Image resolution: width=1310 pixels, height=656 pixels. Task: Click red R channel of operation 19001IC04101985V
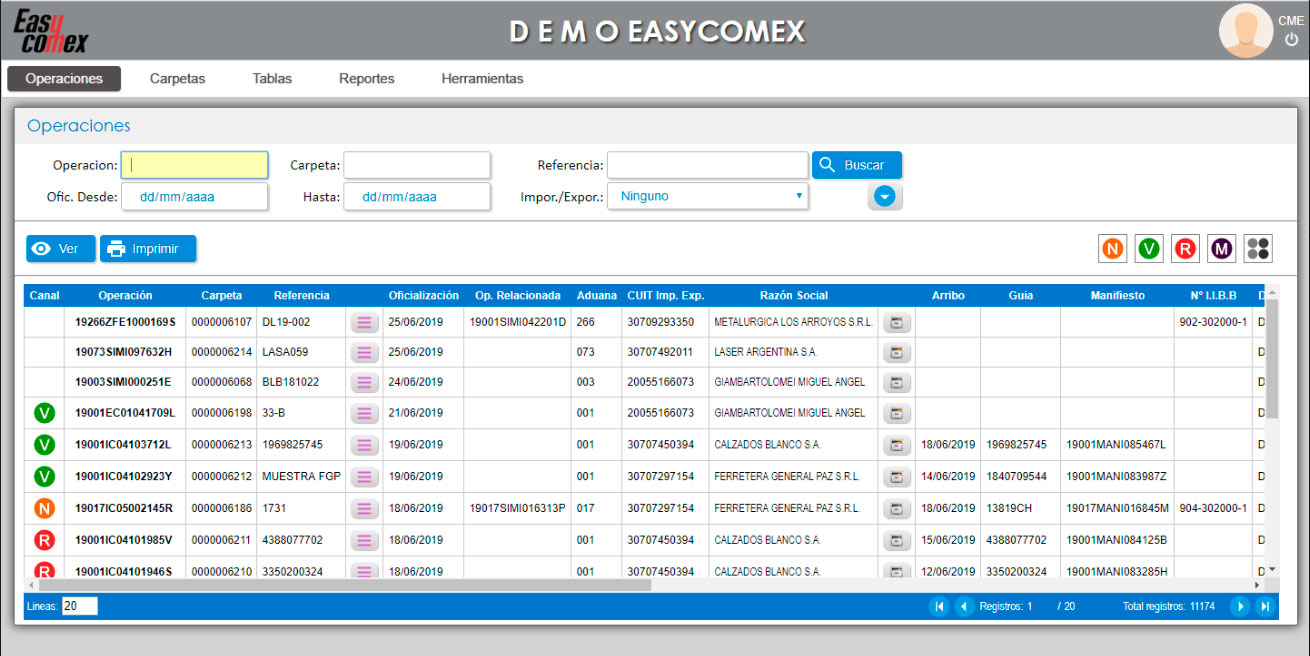(44, 541)
